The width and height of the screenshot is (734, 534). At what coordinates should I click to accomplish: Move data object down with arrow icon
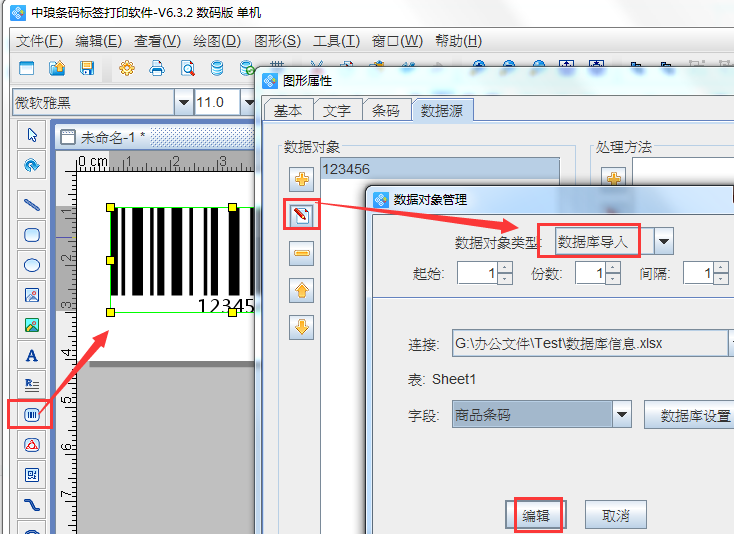click(x=302, y=326)
